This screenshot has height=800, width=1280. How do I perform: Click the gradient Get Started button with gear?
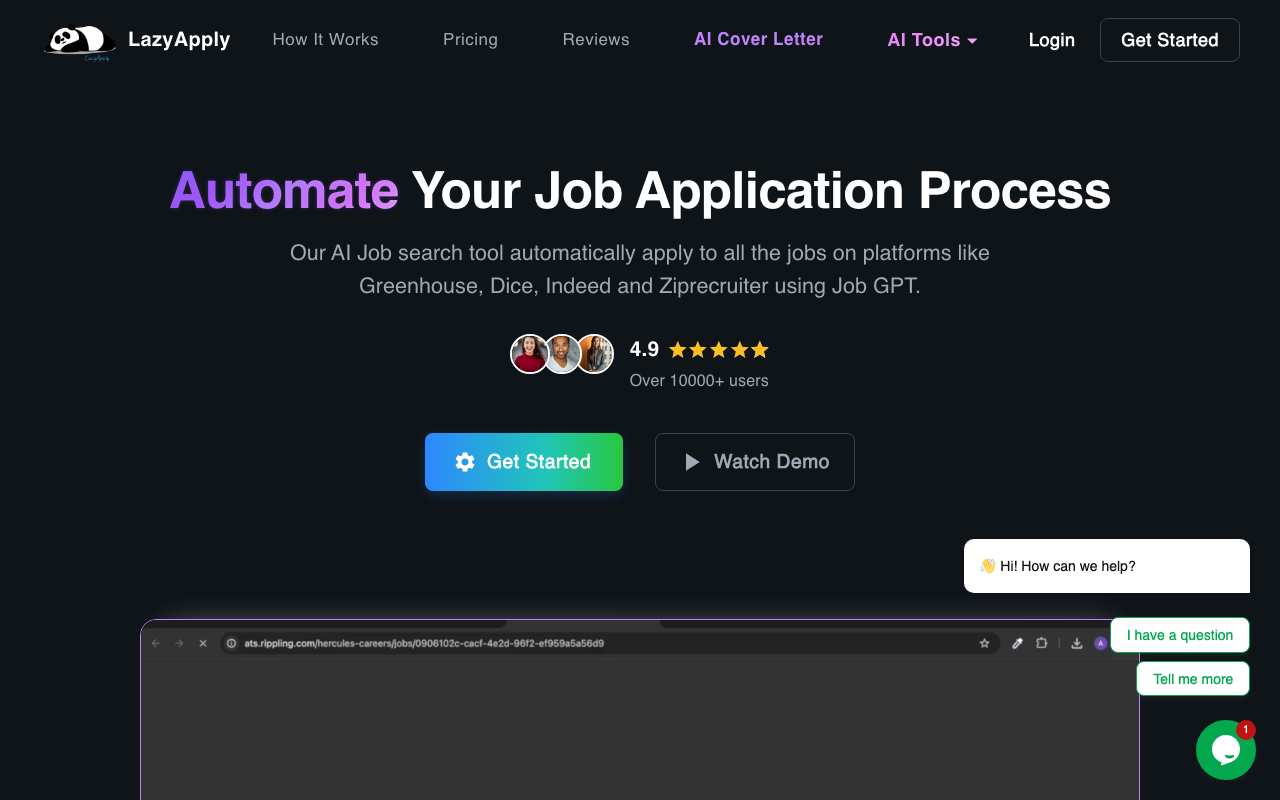click(x=524, y=462)
